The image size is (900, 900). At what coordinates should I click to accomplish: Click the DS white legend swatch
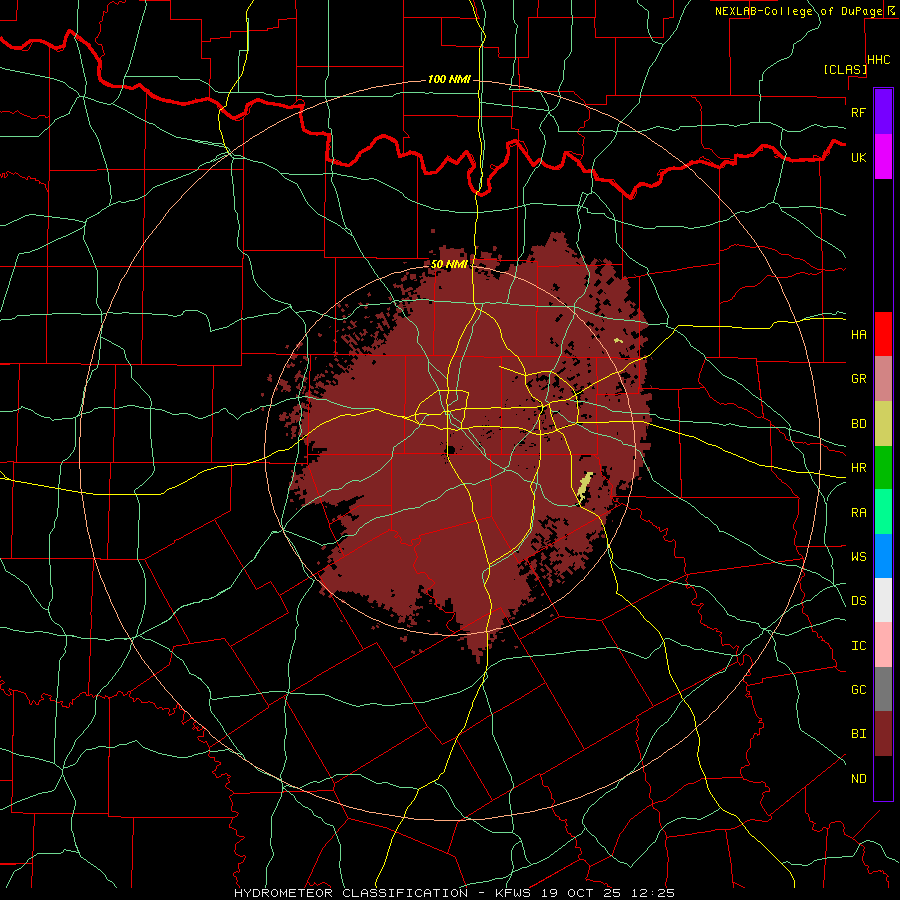(883, 600)
